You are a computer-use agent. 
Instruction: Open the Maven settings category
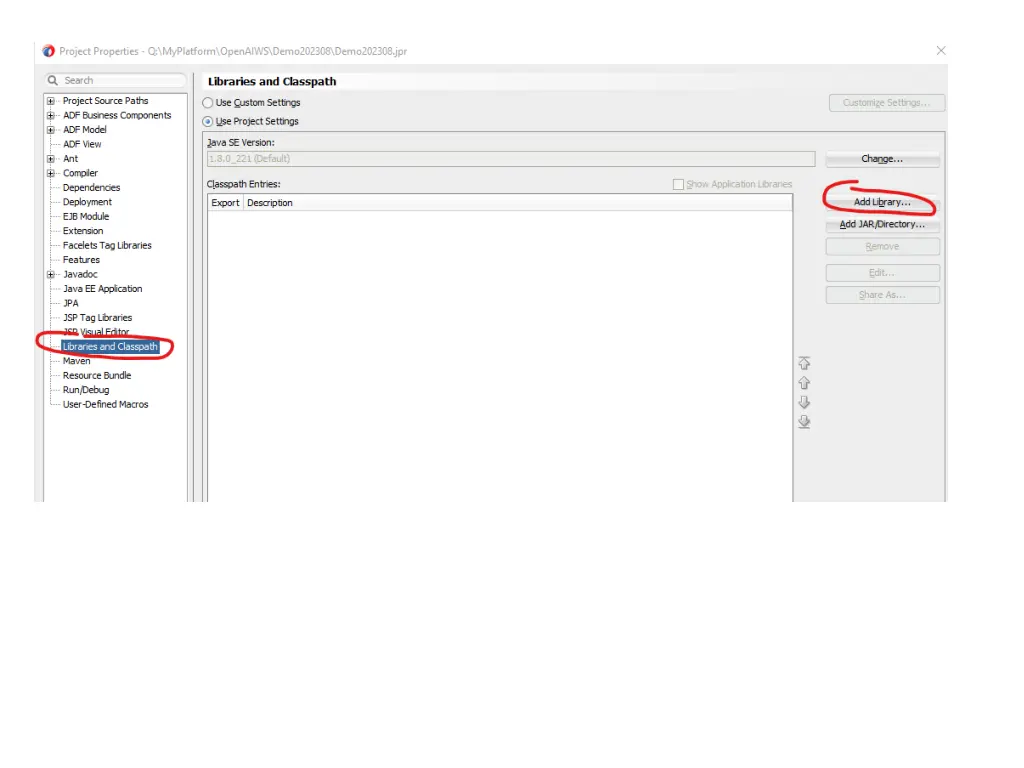click(76, 361)
